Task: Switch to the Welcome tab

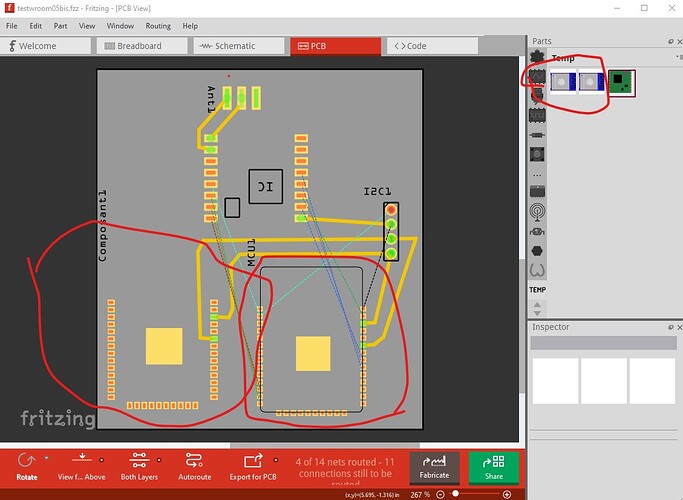Action: point(45,46)
